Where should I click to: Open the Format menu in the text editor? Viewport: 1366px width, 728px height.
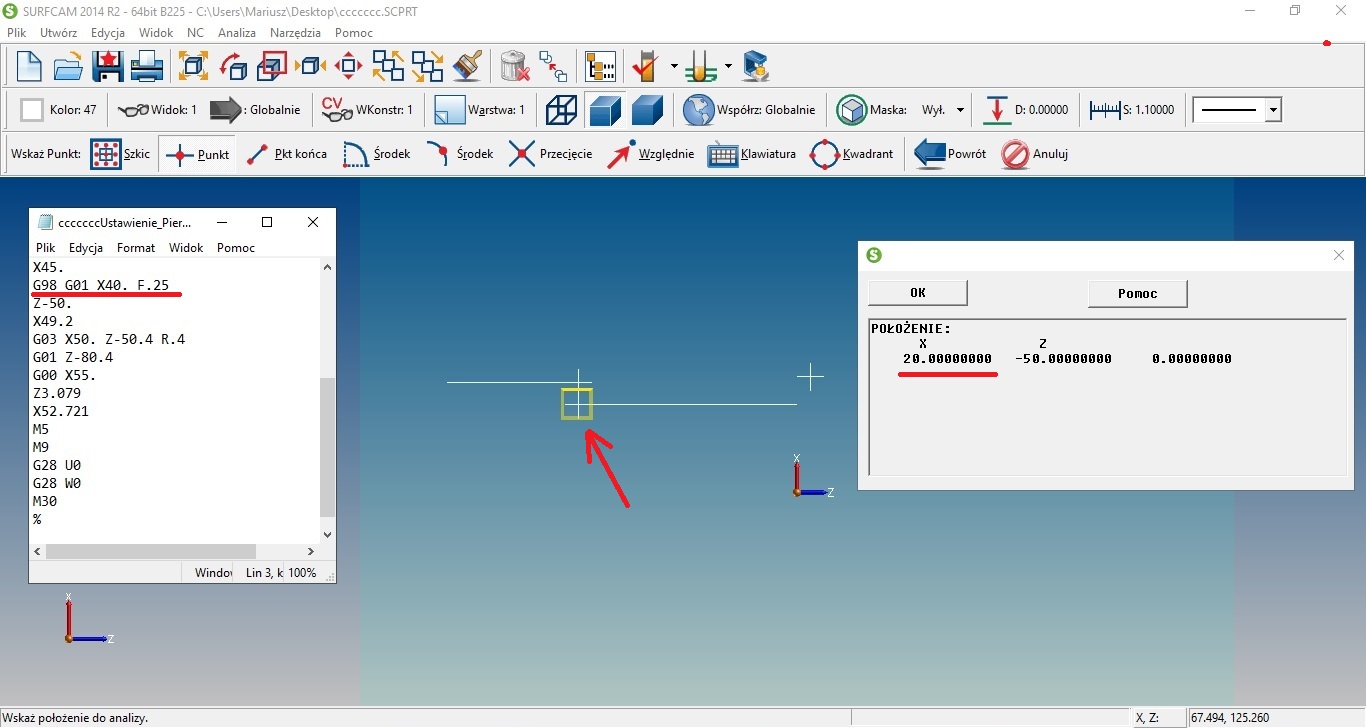(x=136, y=247)
